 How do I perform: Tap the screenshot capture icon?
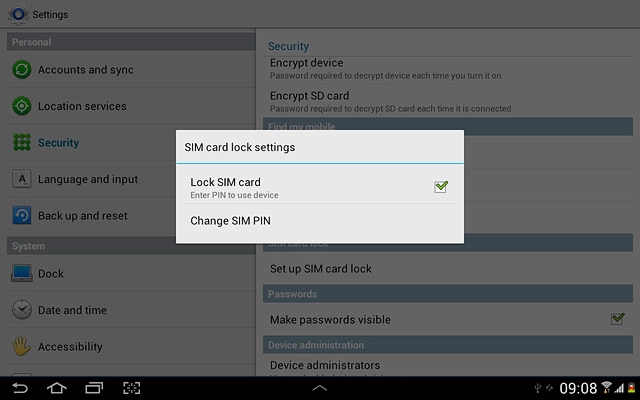click(x=131, y=388)
